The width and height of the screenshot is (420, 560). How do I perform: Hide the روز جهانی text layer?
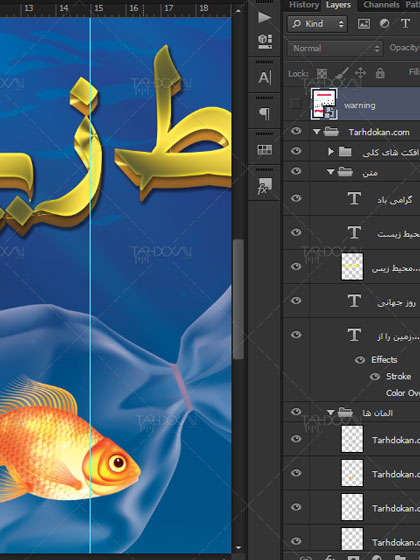click(x=296, y=300)
